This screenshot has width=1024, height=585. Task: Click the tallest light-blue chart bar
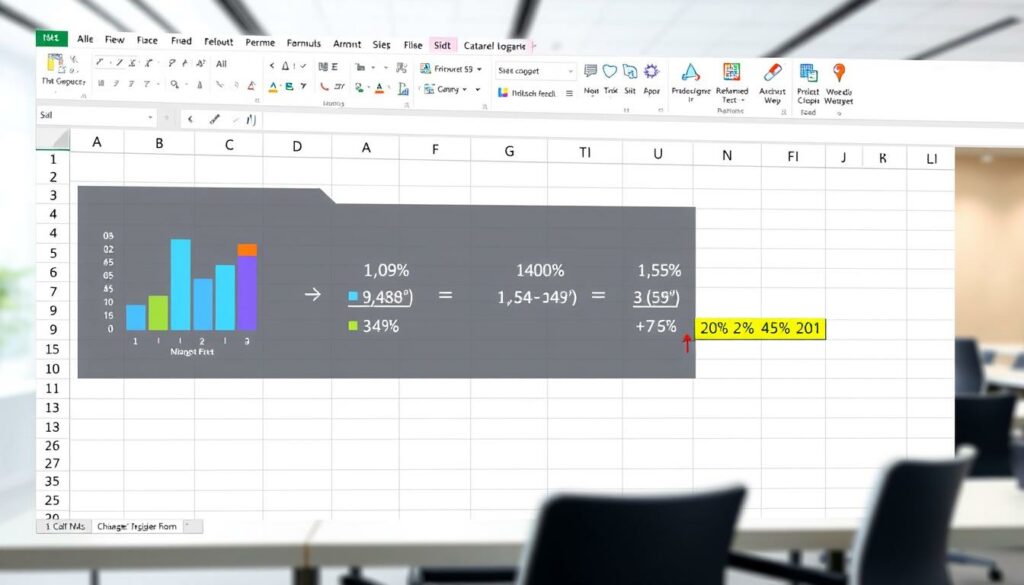pos(181,285)
